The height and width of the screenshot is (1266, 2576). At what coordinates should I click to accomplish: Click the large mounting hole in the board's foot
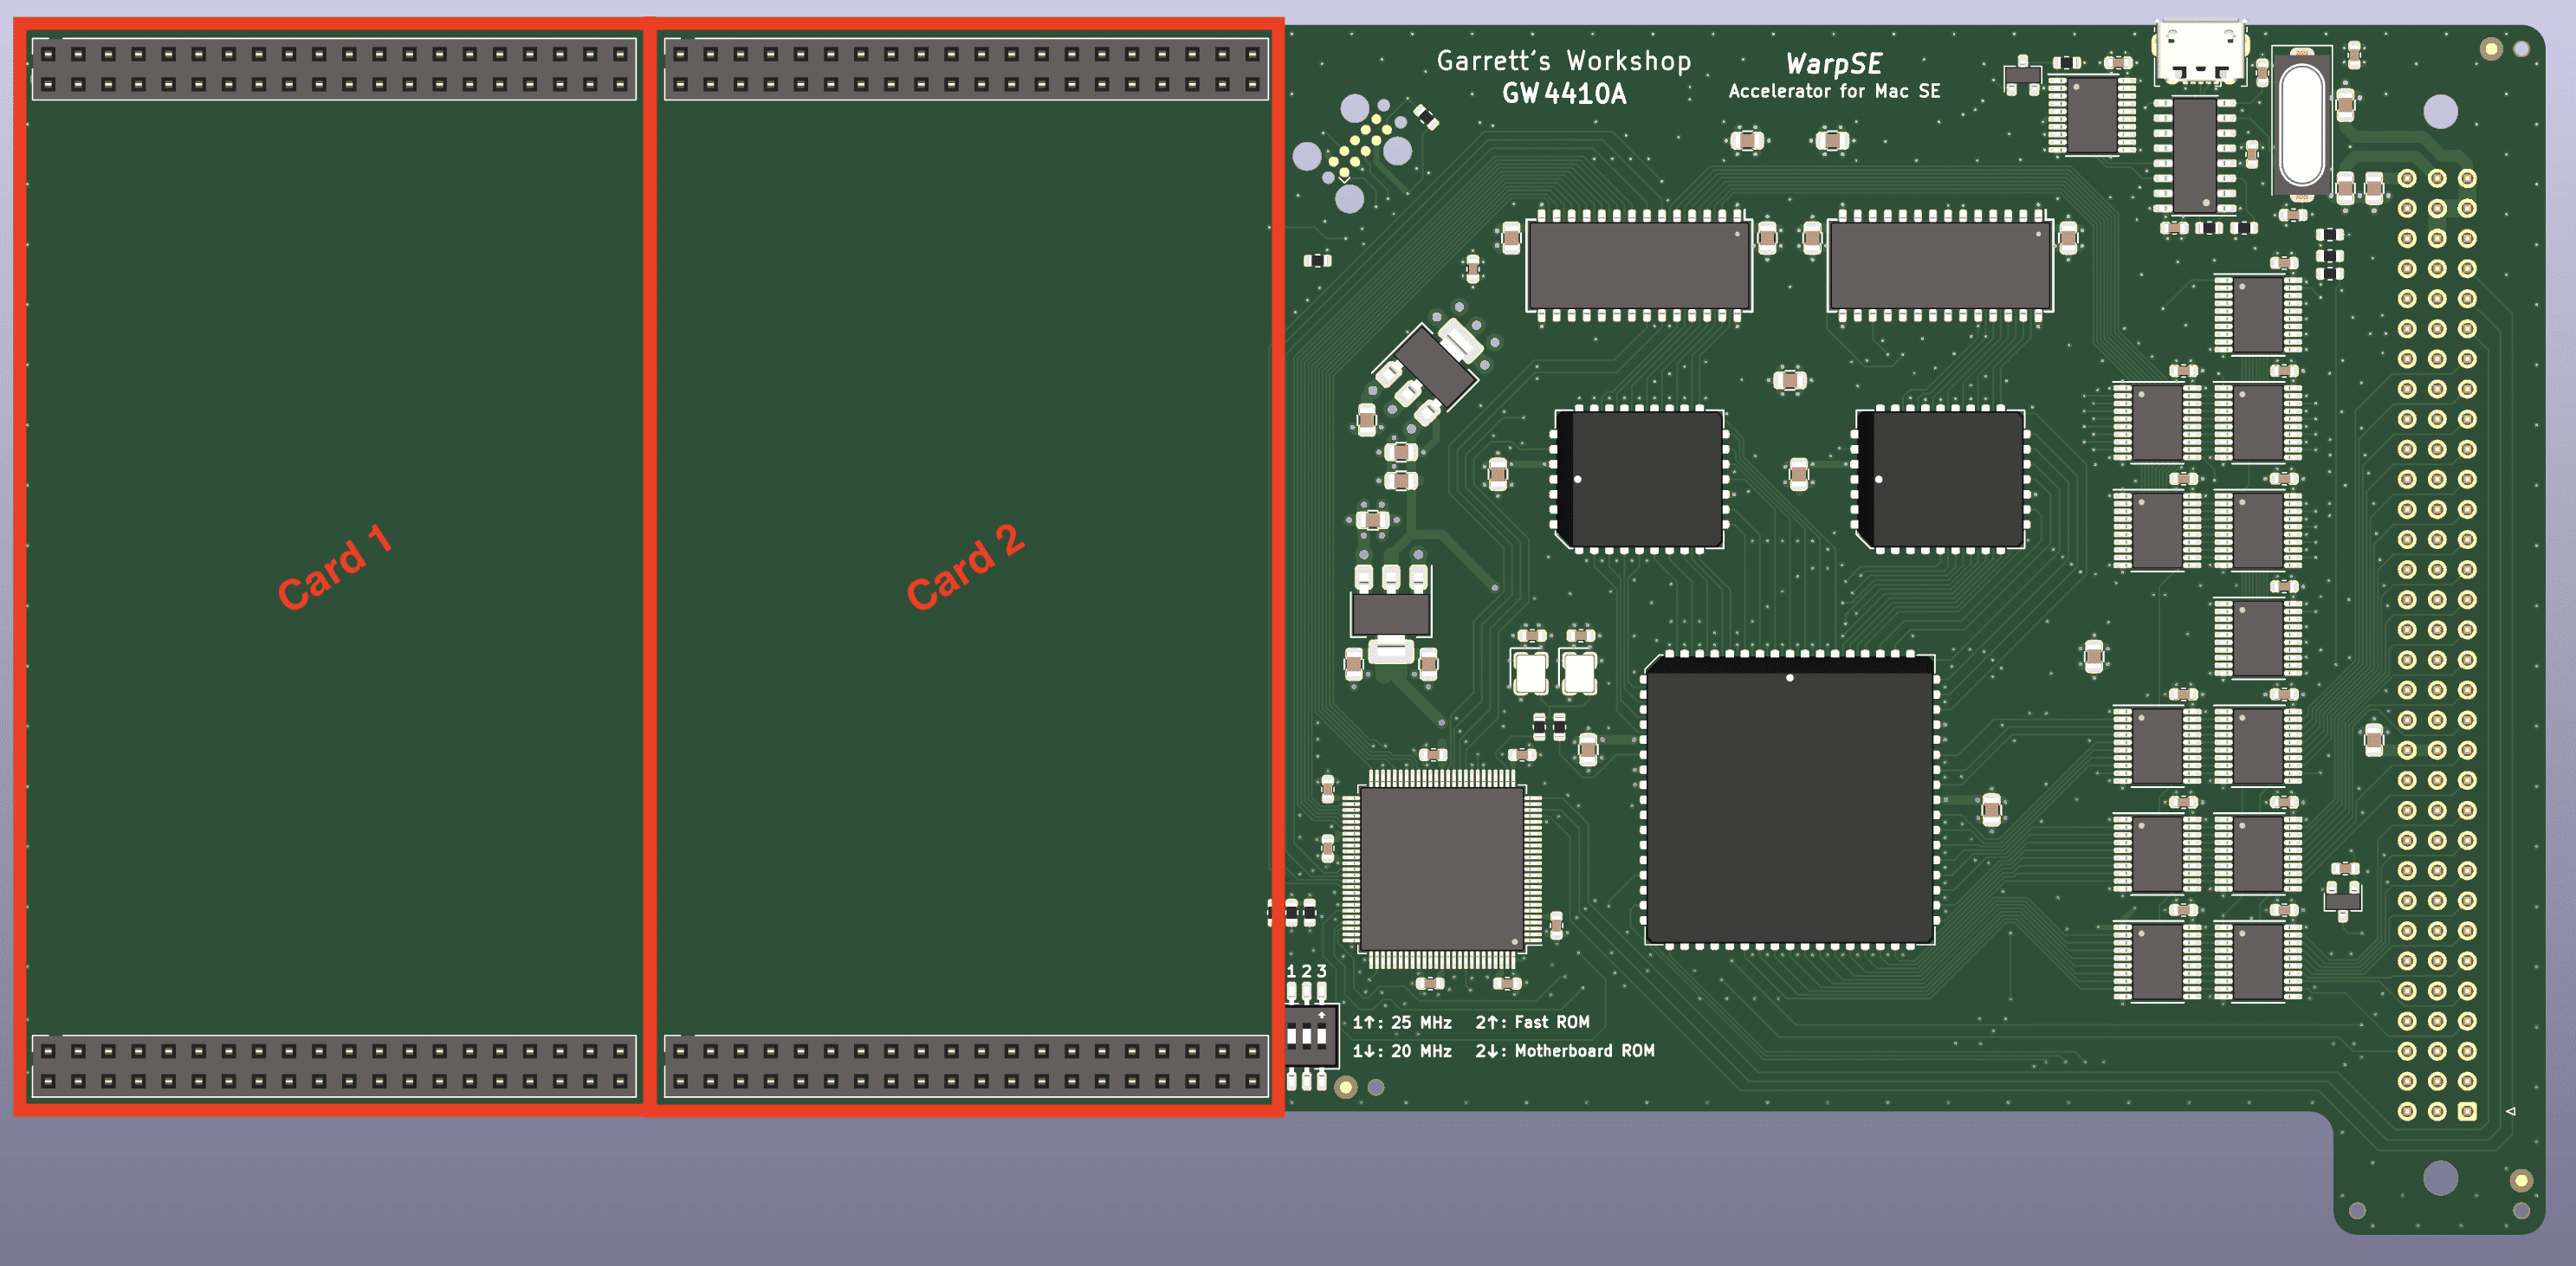point(2441,1177)
